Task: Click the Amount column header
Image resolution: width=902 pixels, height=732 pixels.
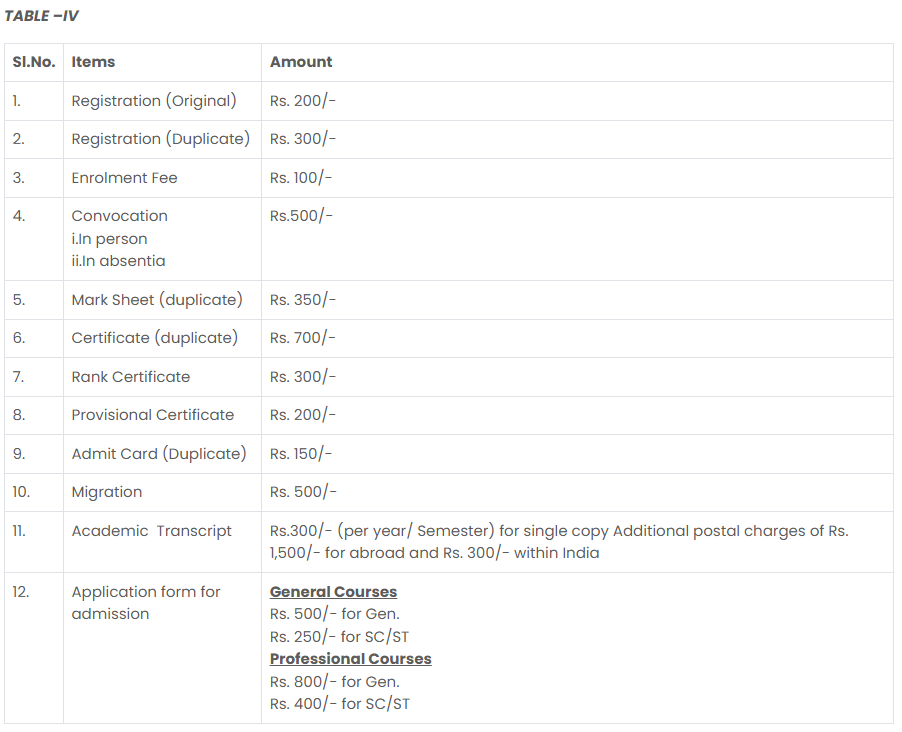Action: coord(301,62)
